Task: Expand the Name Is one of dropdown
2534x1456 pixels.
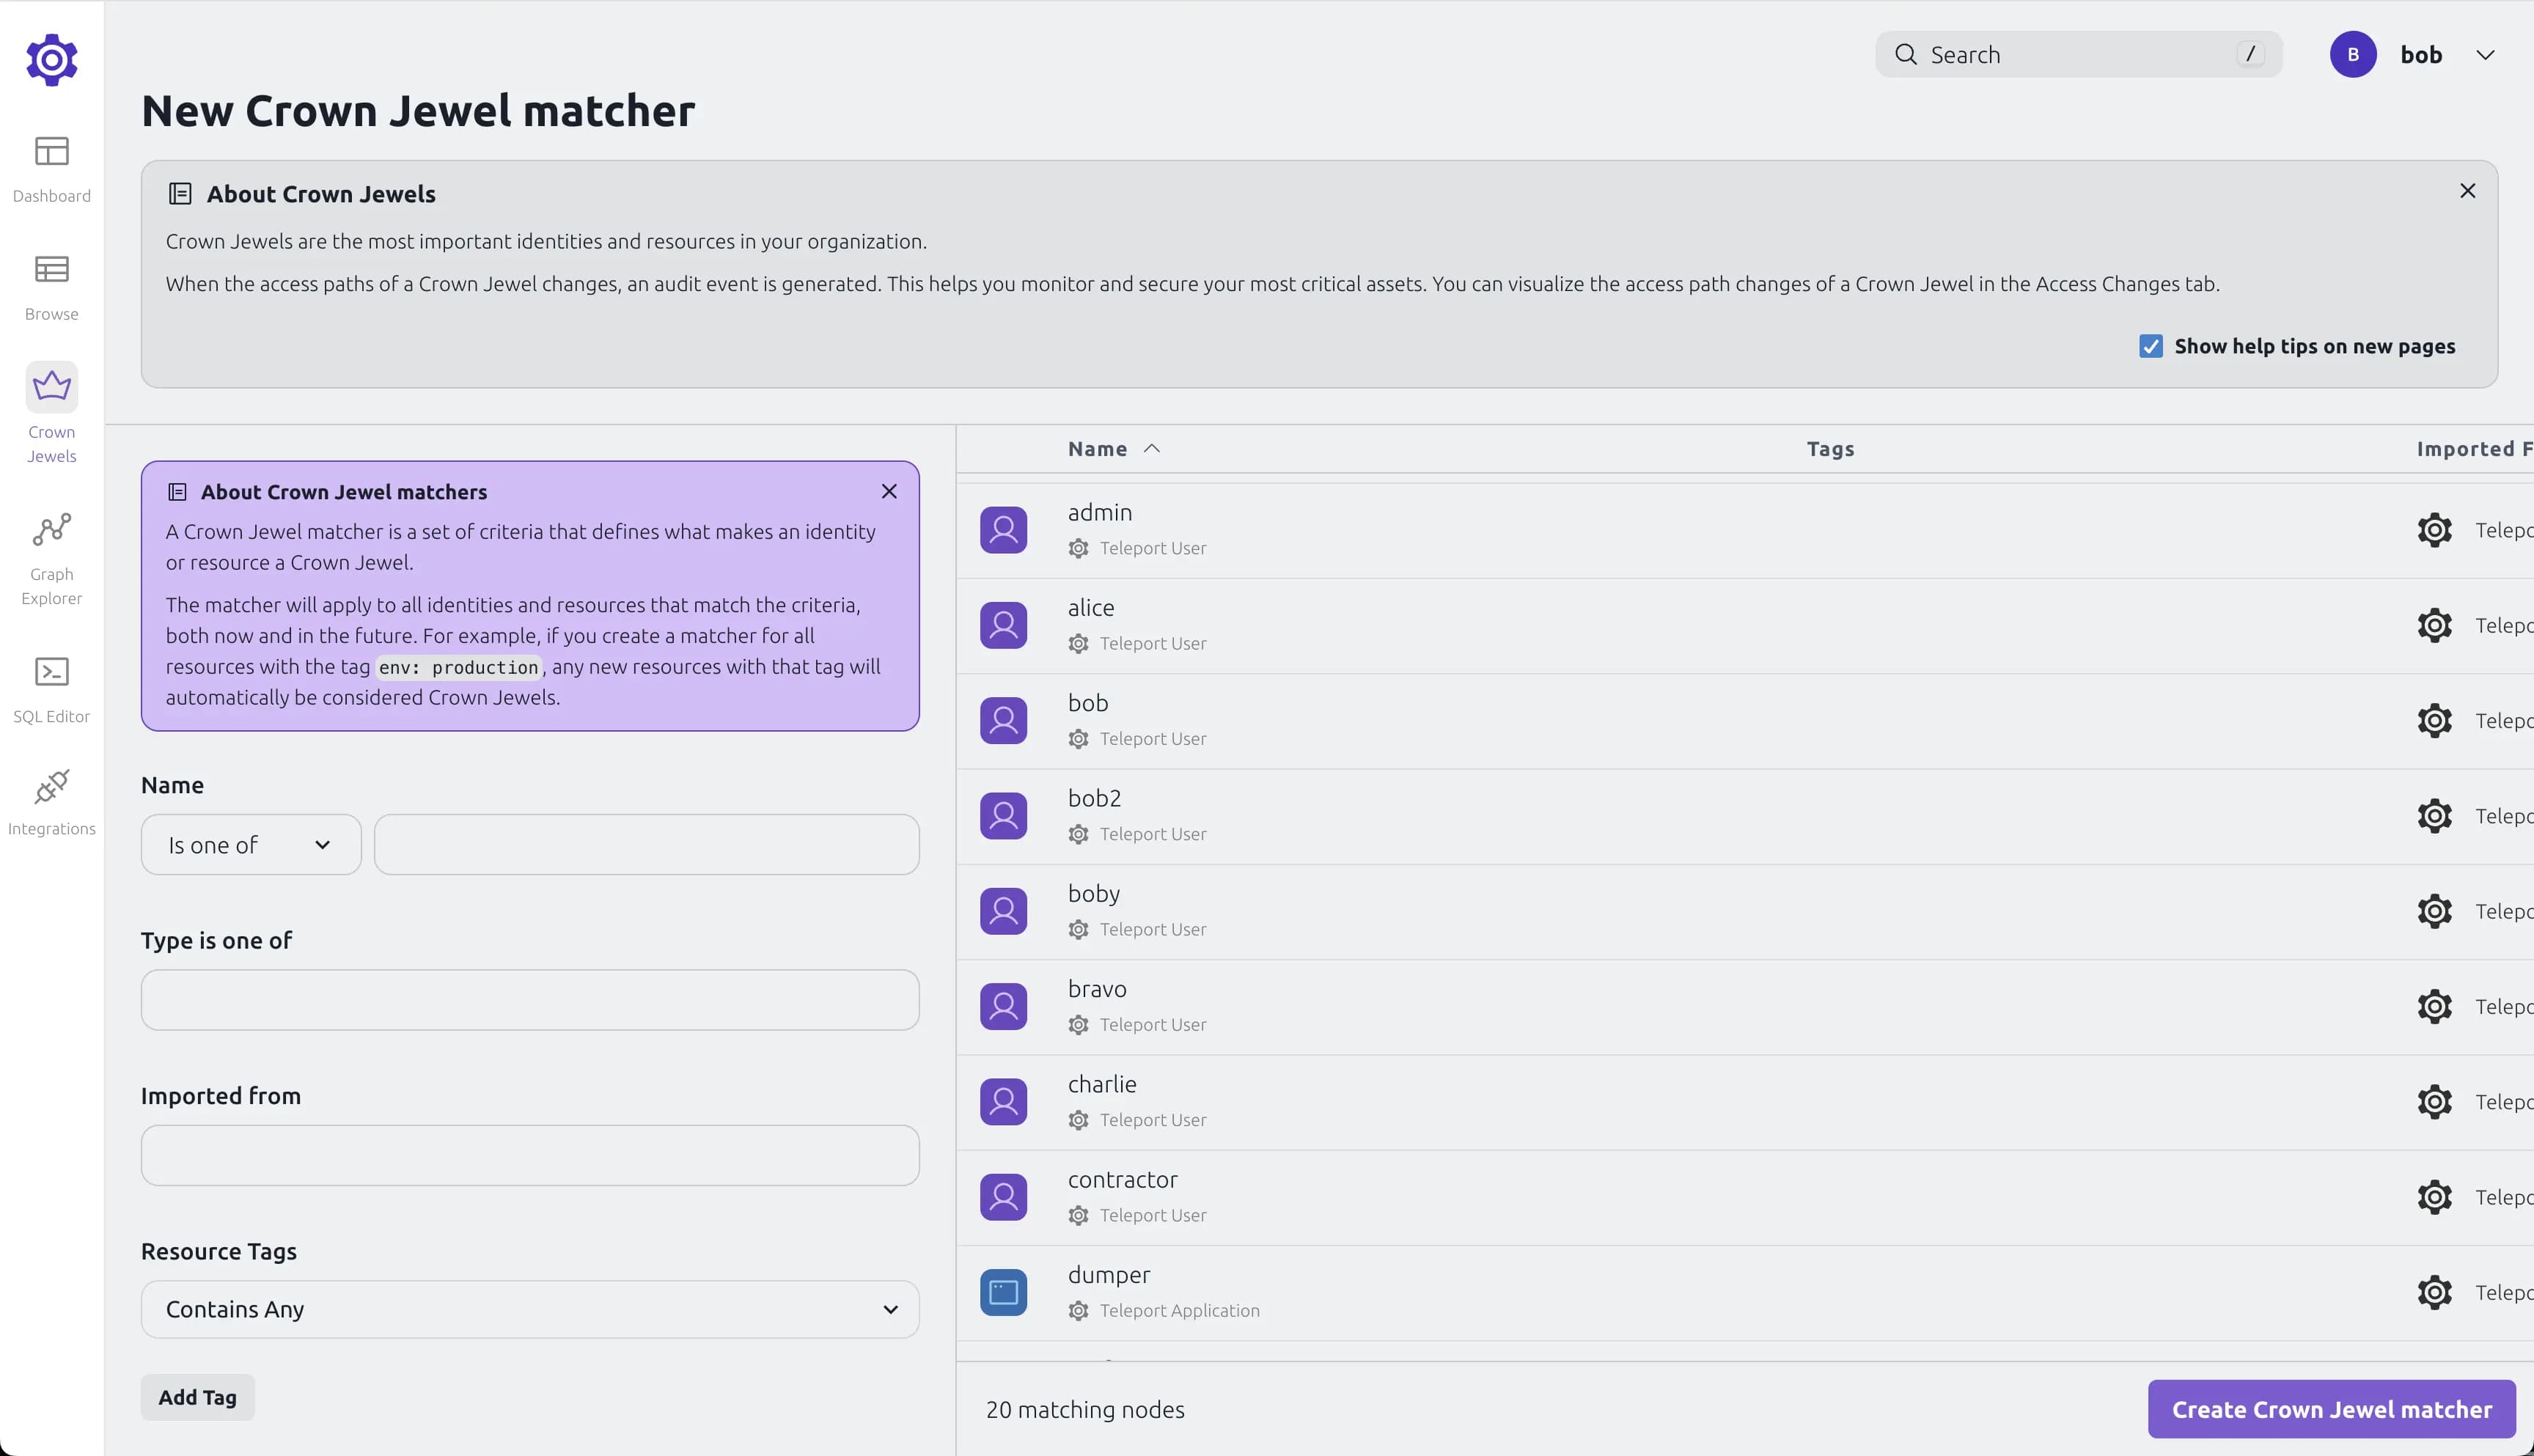Action: click(x=251, y=845)
